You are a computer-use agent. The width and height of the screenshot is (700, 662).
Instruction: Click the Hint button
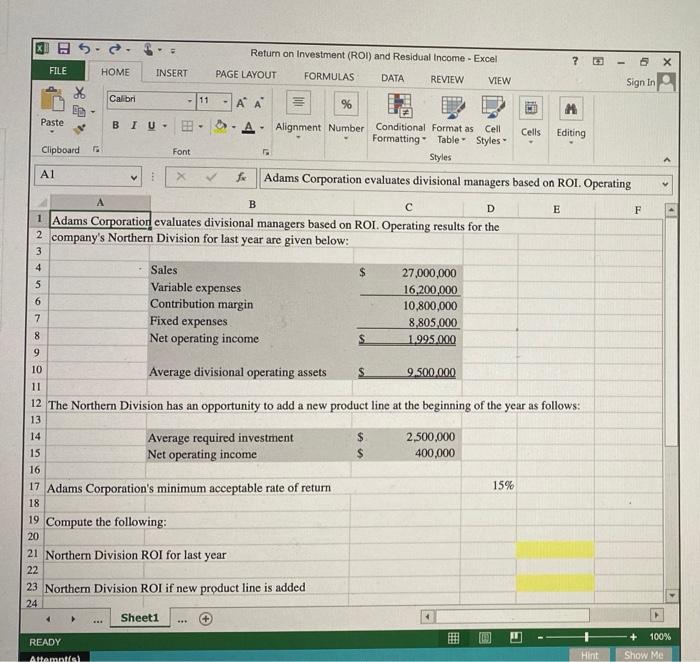tap(589, 655)
